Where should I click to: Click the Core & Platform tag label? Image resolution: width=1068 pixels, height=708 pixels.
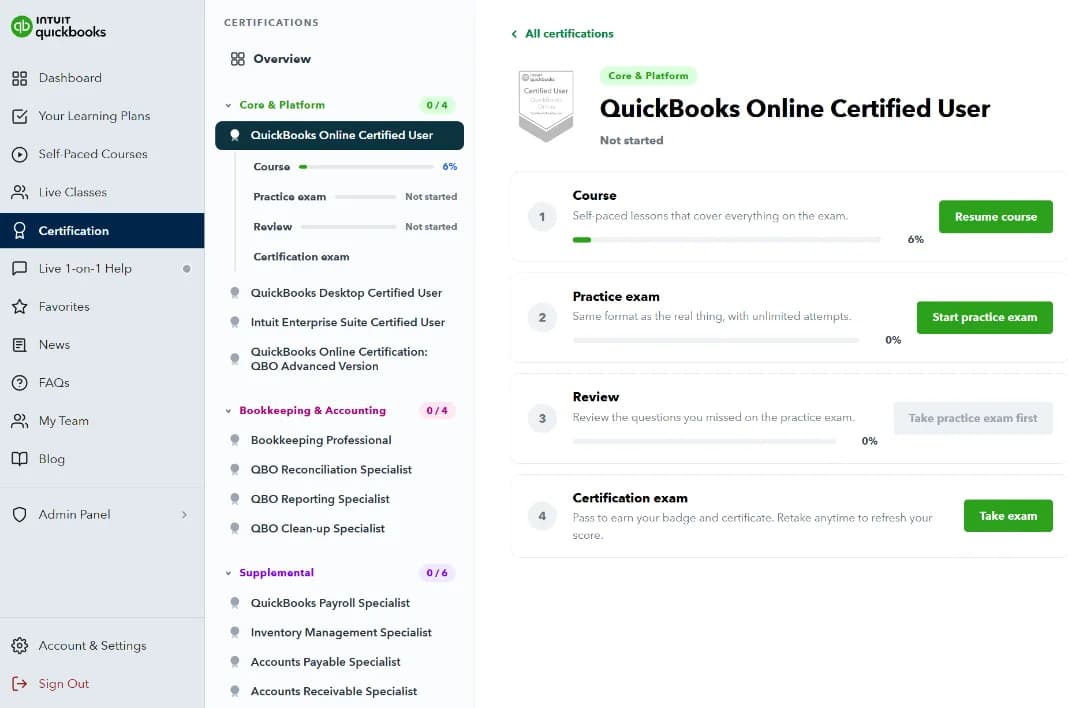648,76
